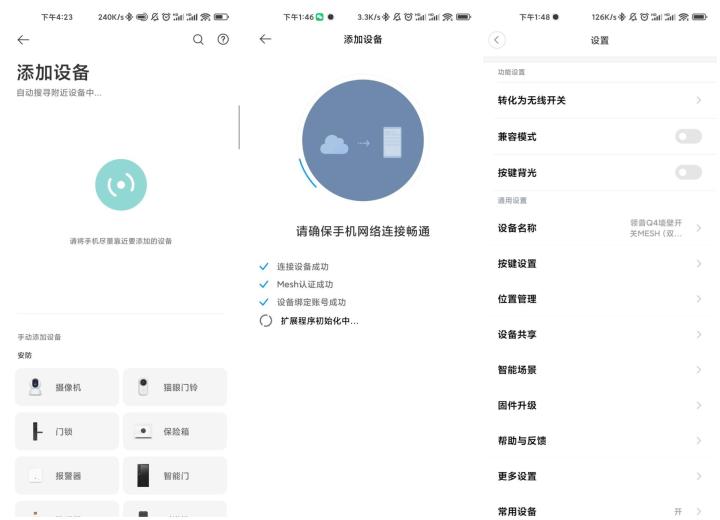Click the circular cloud sync progress indicator

coord(362,140)
